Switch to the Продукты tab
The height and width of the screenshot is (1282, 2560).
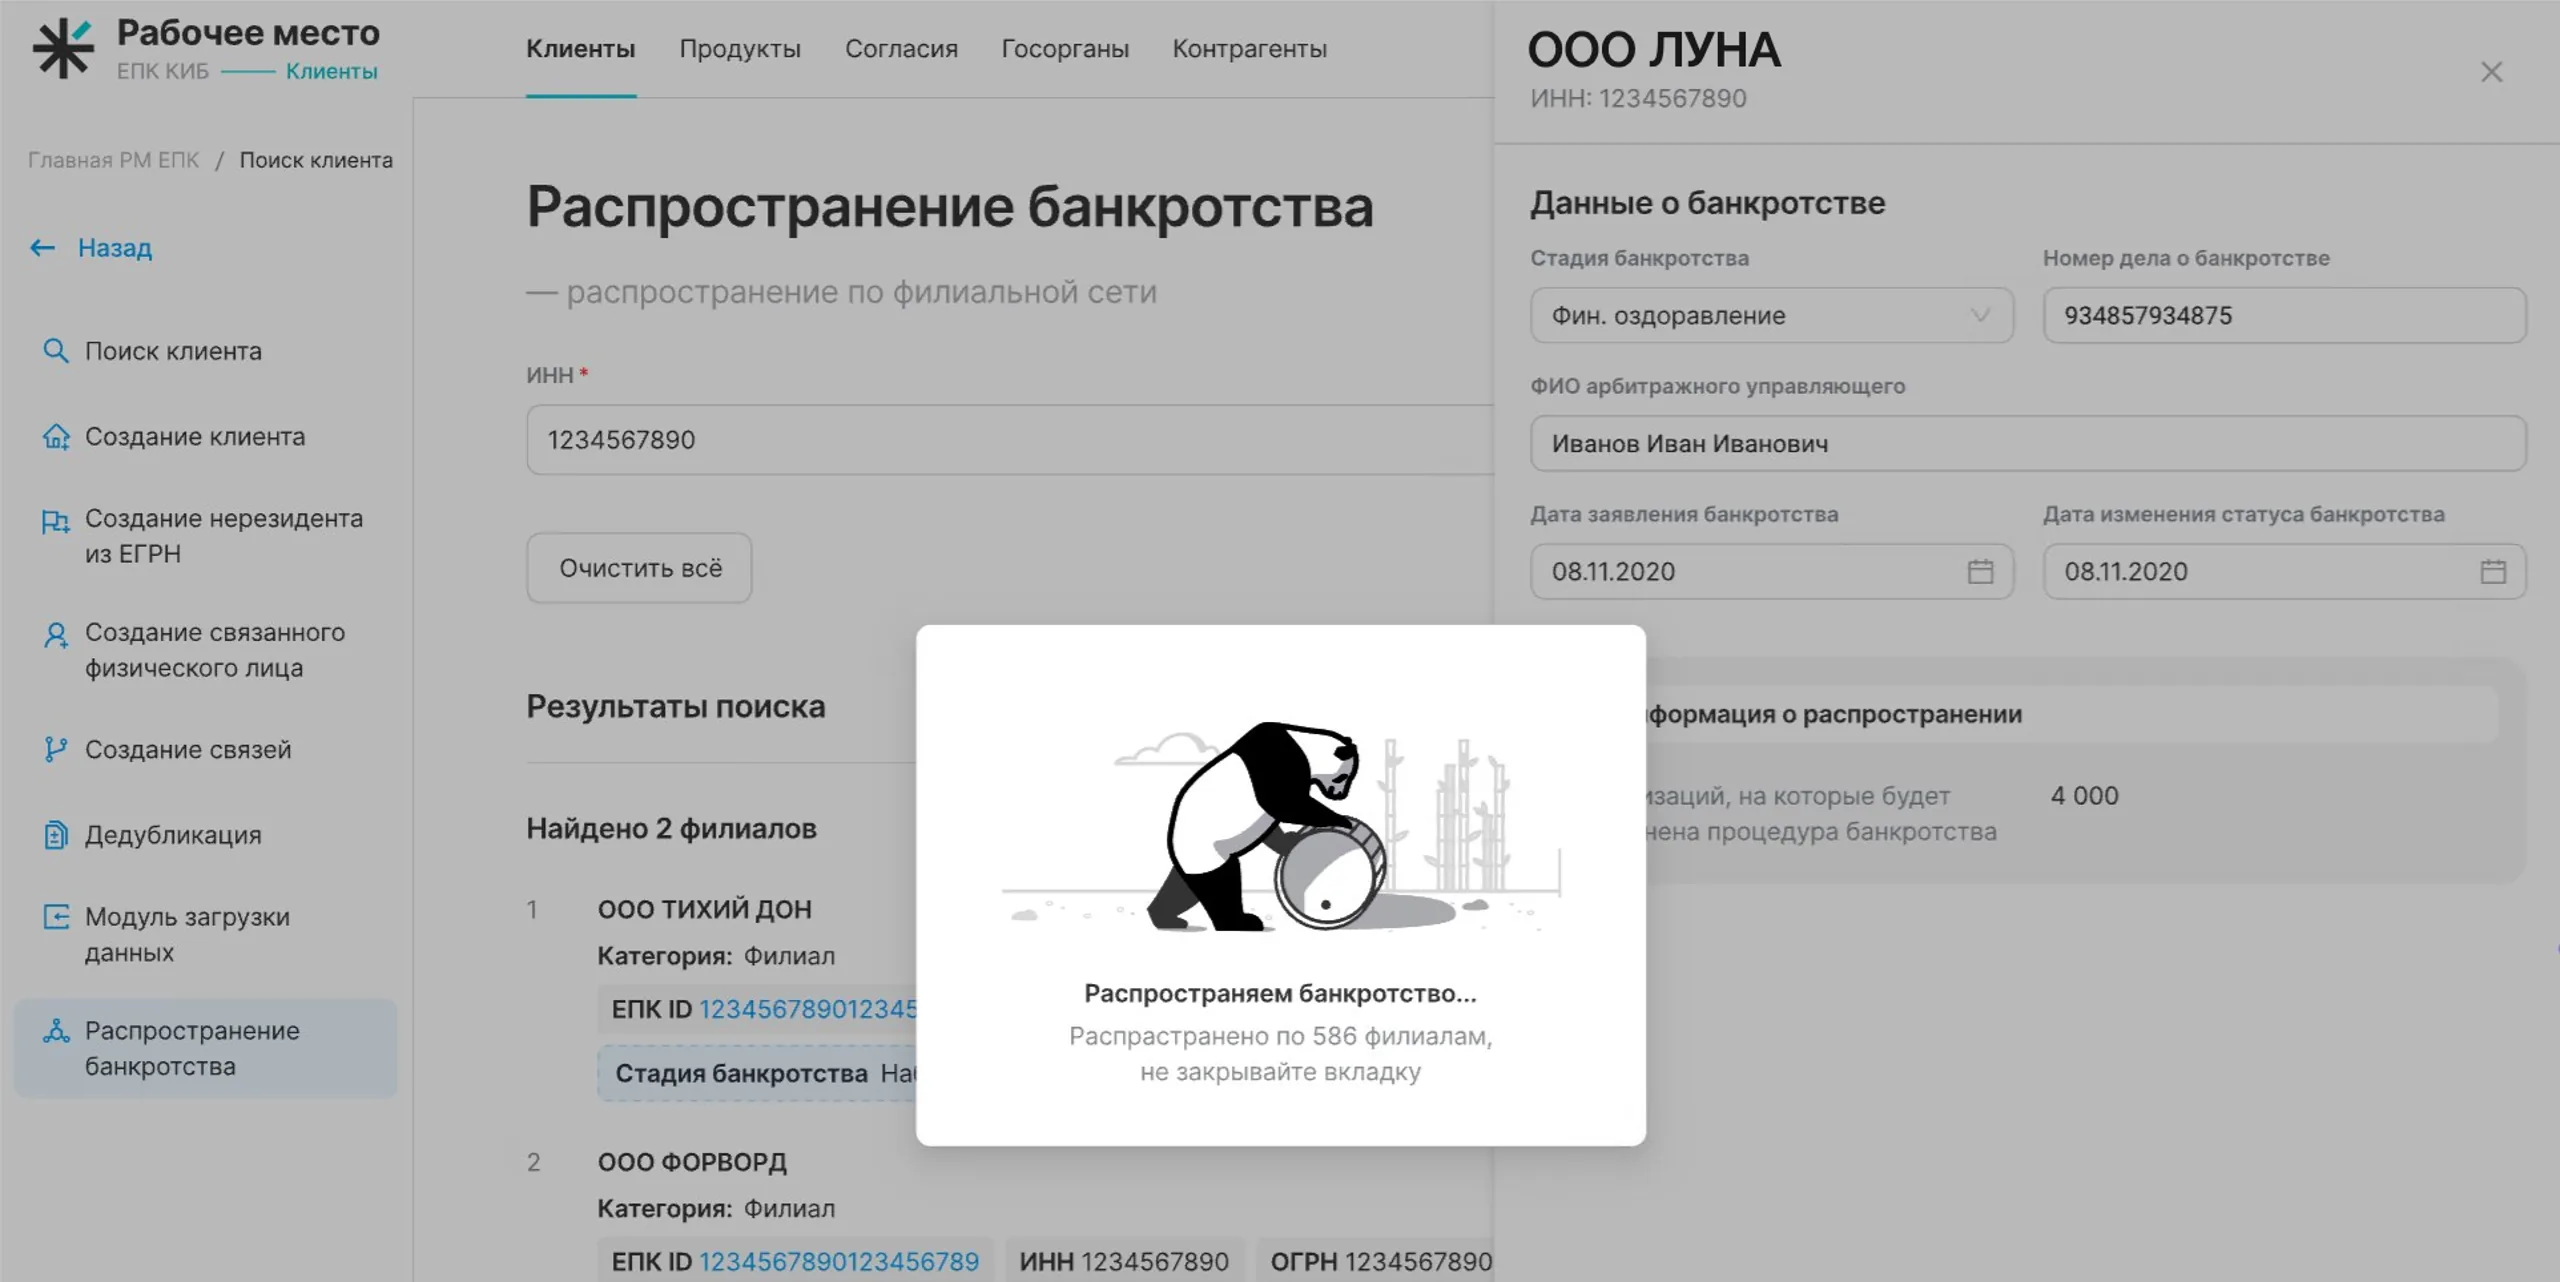740,49
